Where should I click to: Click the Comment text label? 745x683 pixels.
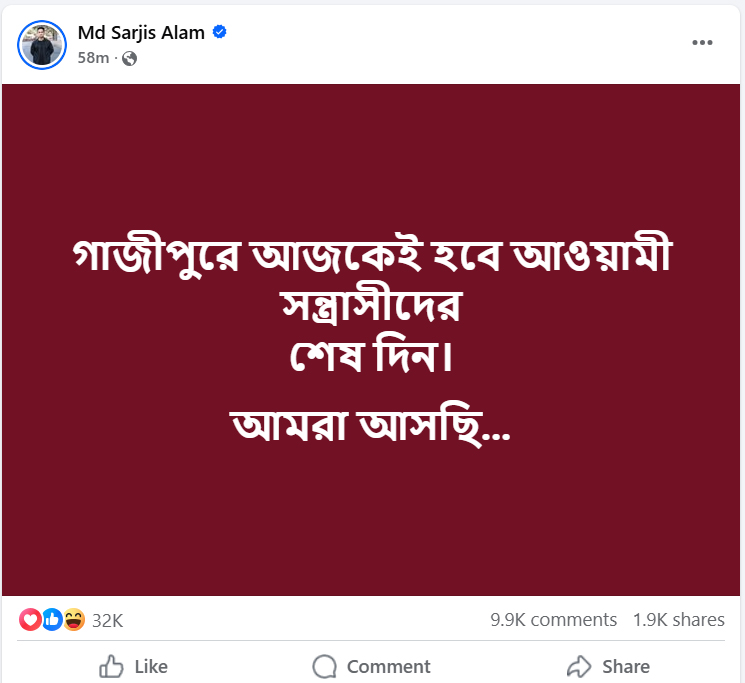tap(388, 666)
